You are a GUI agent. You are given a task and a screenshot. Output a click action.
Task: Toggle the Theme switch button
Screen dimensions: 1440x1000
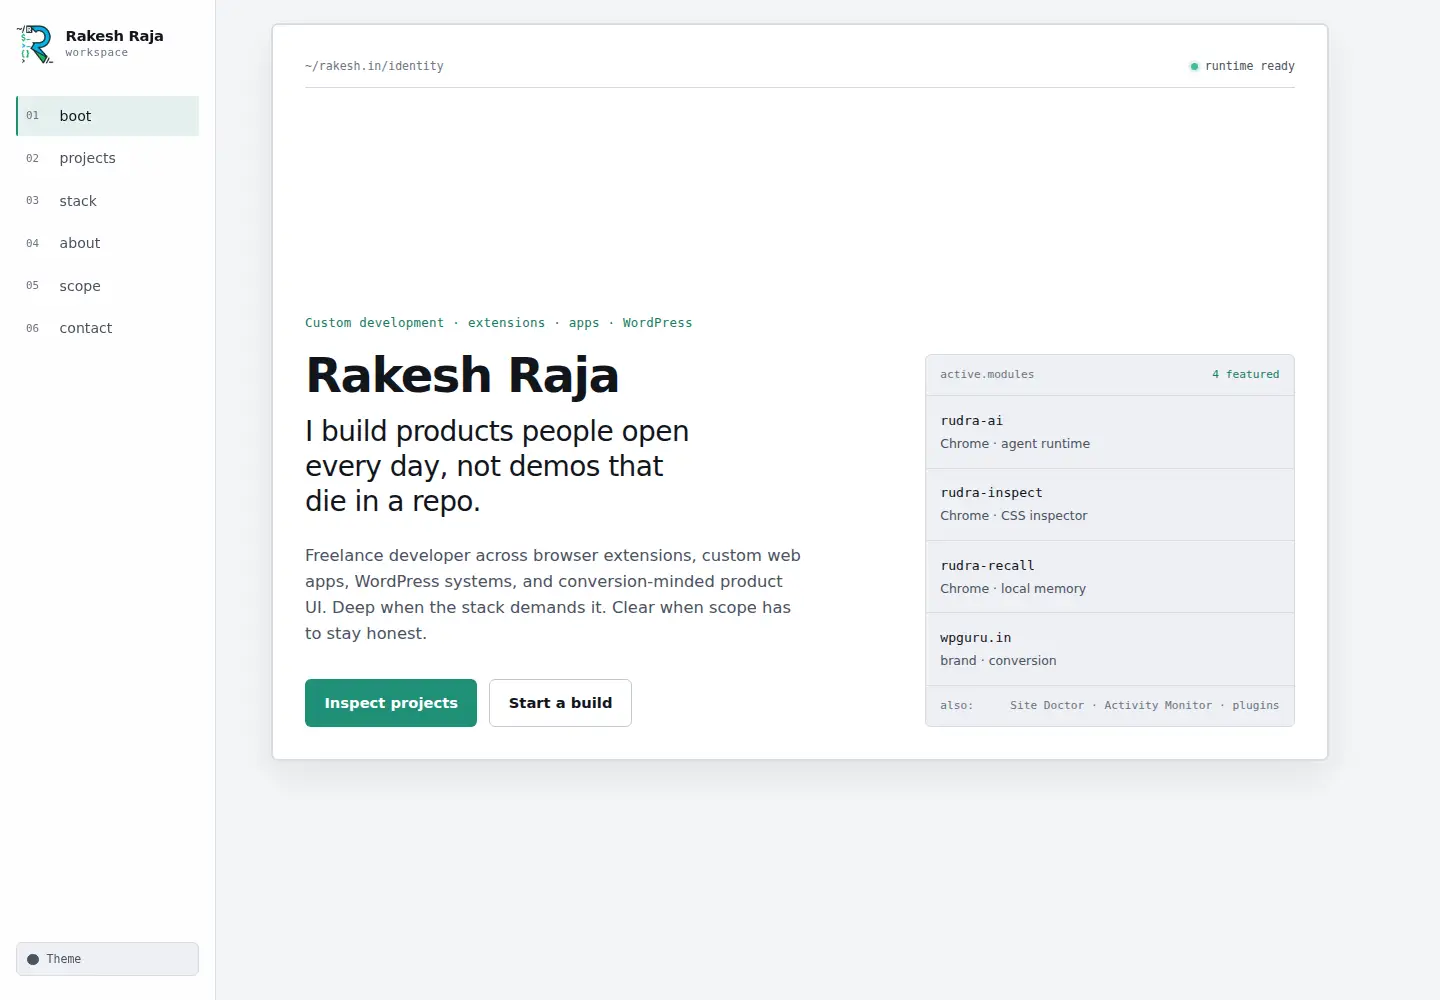tap(107, 959)
